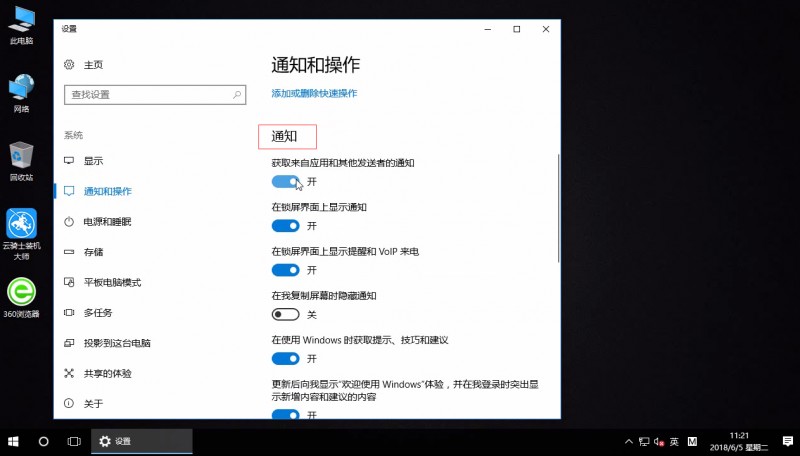Image resolution: width=800 pixels, height=456 pixels.
Task: Click the 多任务 multitasking icon
Action: click(x=69, y=312)
